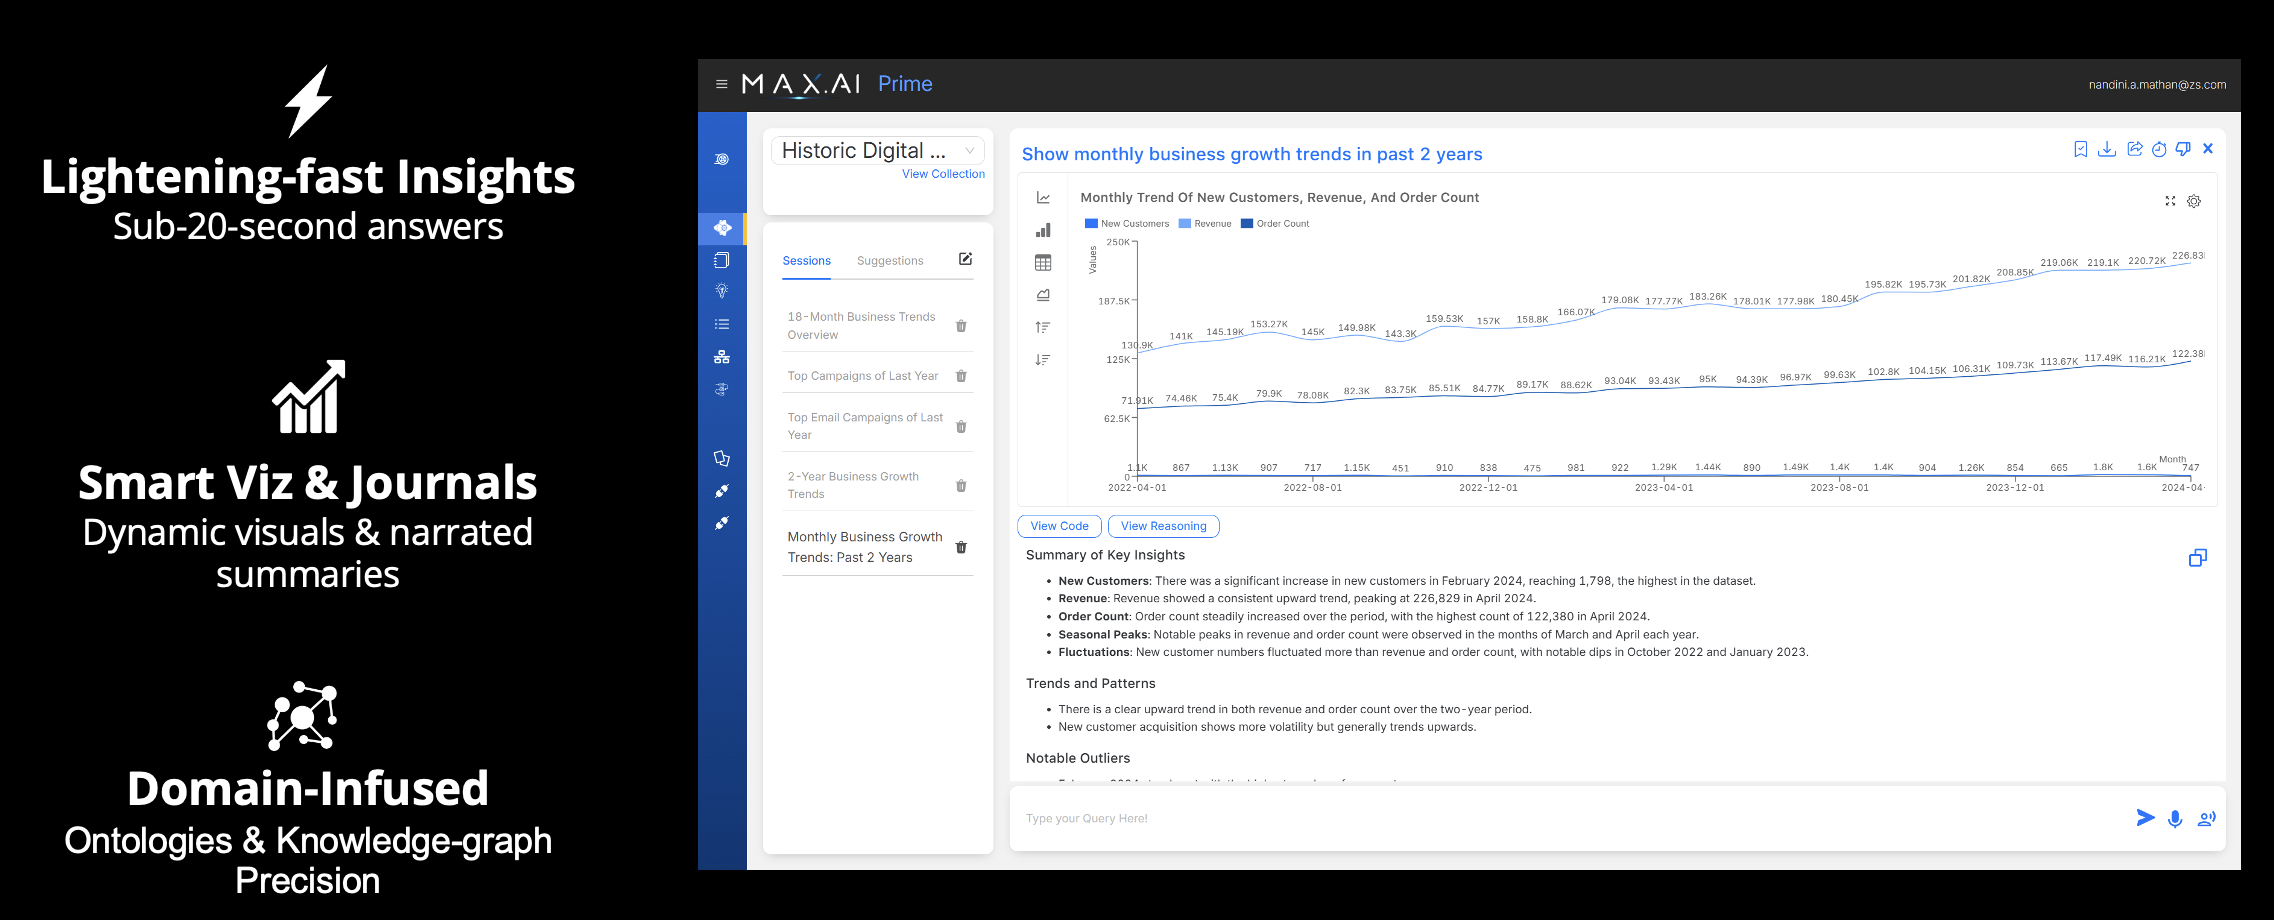Toggle the New Customers legend entry
This screenshot has height=920, width=2274.
point(1127,224)
